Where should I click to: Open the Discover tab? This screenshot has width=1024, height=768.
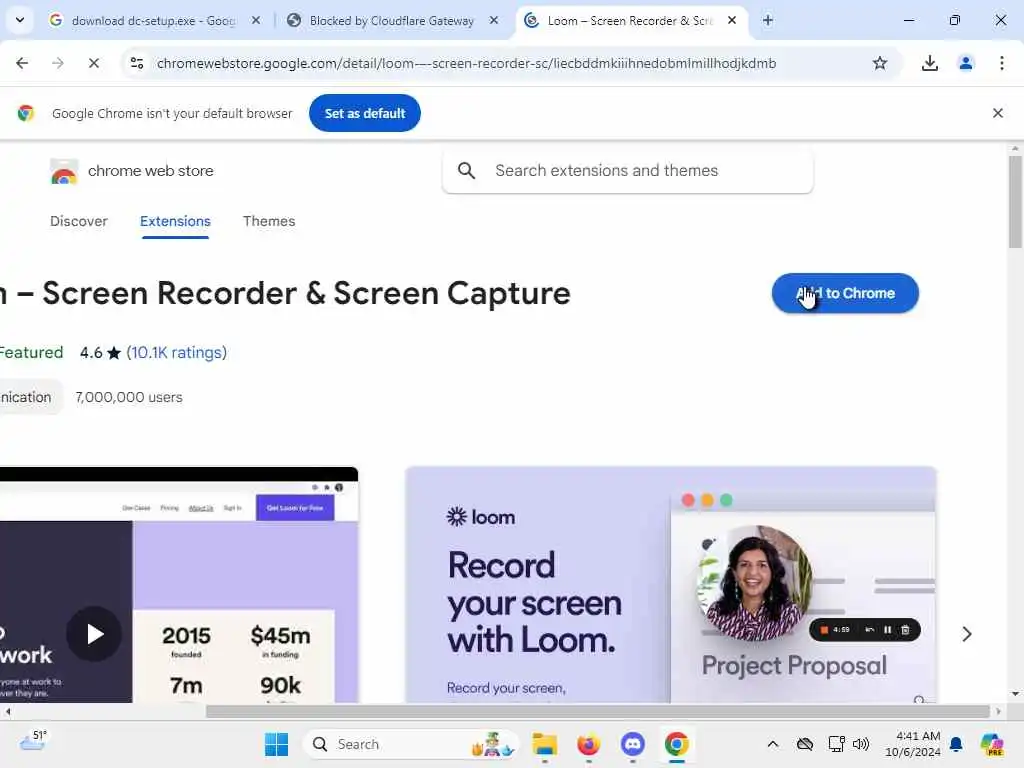(x=78, y=221)
